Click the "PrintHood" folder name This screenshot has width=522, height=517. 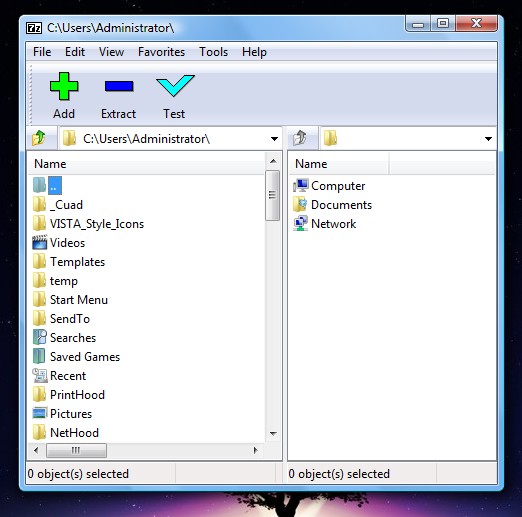pos(77,395)
